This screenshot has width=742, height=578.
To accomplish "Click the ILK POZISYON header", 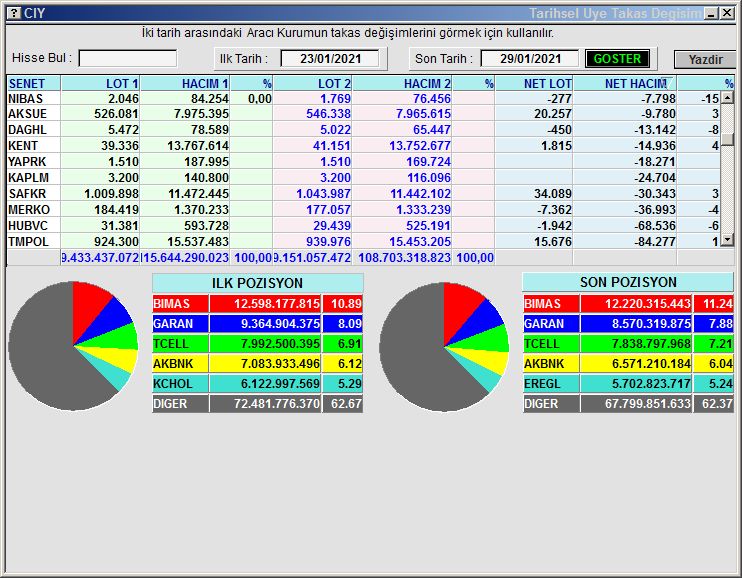I will [x=257, y=283].
